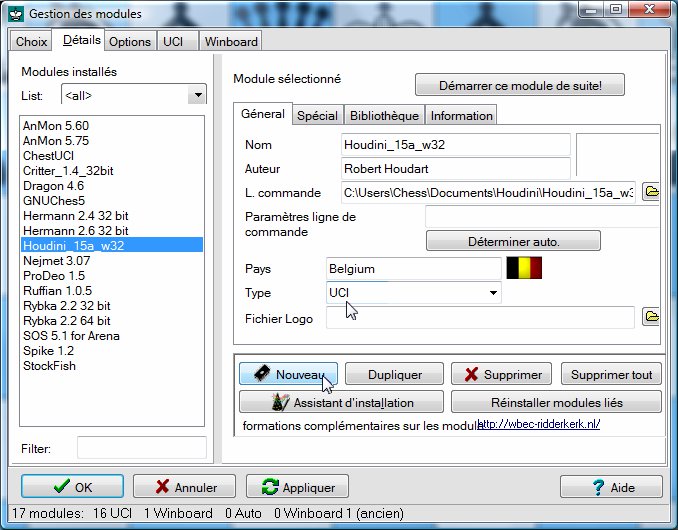The height and width of the screenshot is (530, 678).
Task: Open the Winboard tab
Action: point(231,42)
